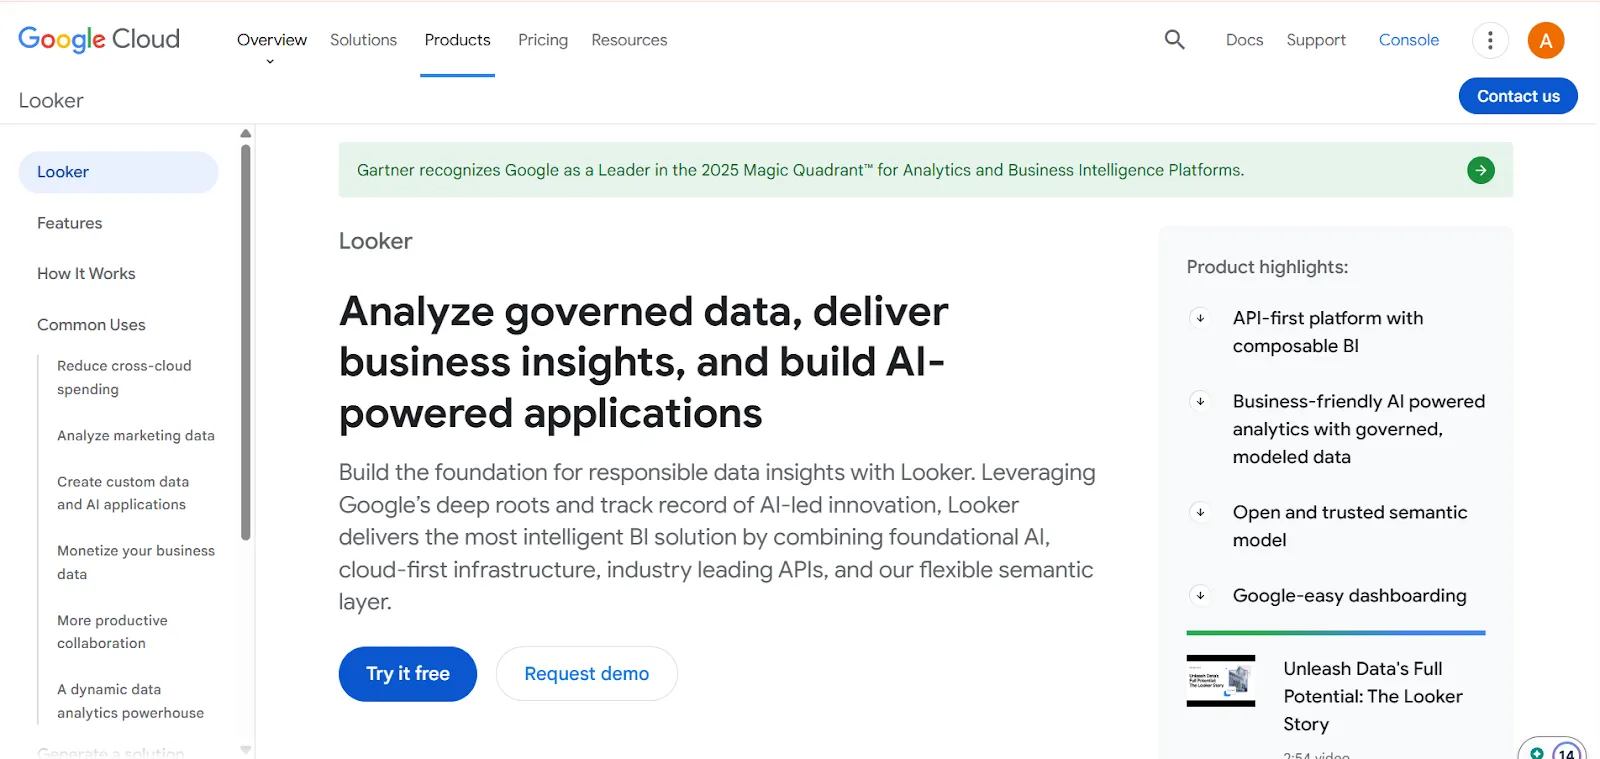Jump to How It Works section

click(x=86, y=274)
